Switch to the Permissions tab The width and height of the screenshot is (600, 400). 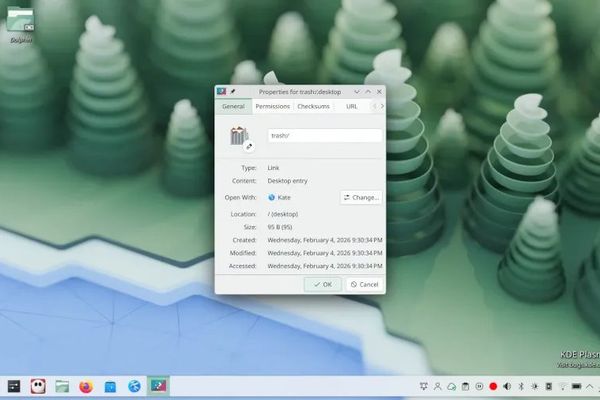point(272,106)
